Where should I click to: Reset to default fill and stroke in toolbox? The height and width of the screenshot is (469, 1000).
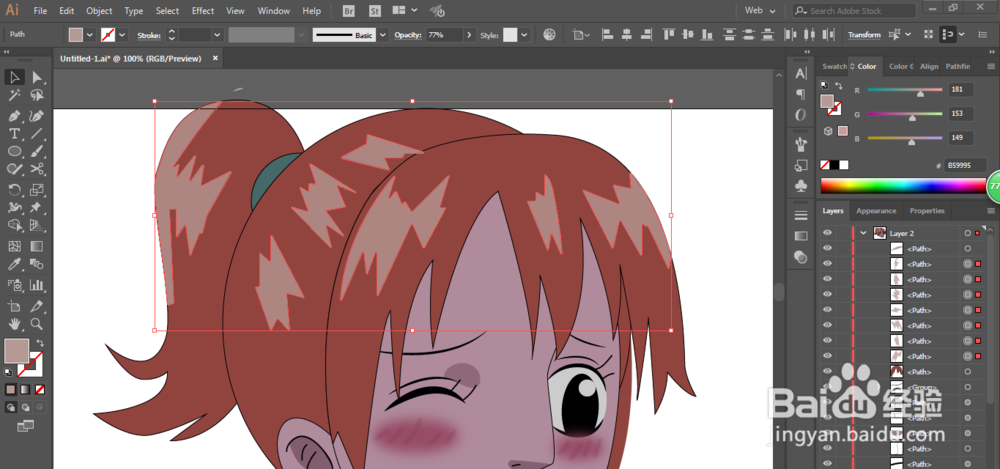pos(8,373)
